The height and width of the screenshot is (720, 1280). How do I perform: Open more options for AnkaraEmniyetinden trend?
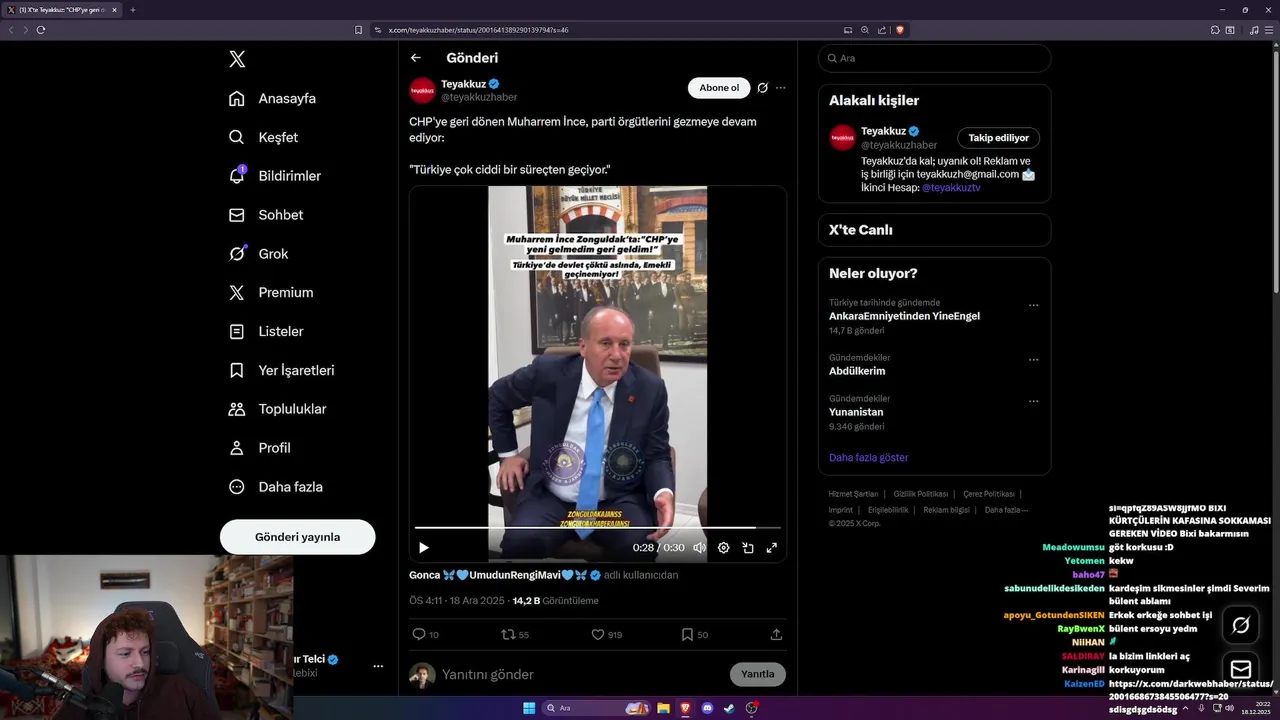[x=1034, y=305]
